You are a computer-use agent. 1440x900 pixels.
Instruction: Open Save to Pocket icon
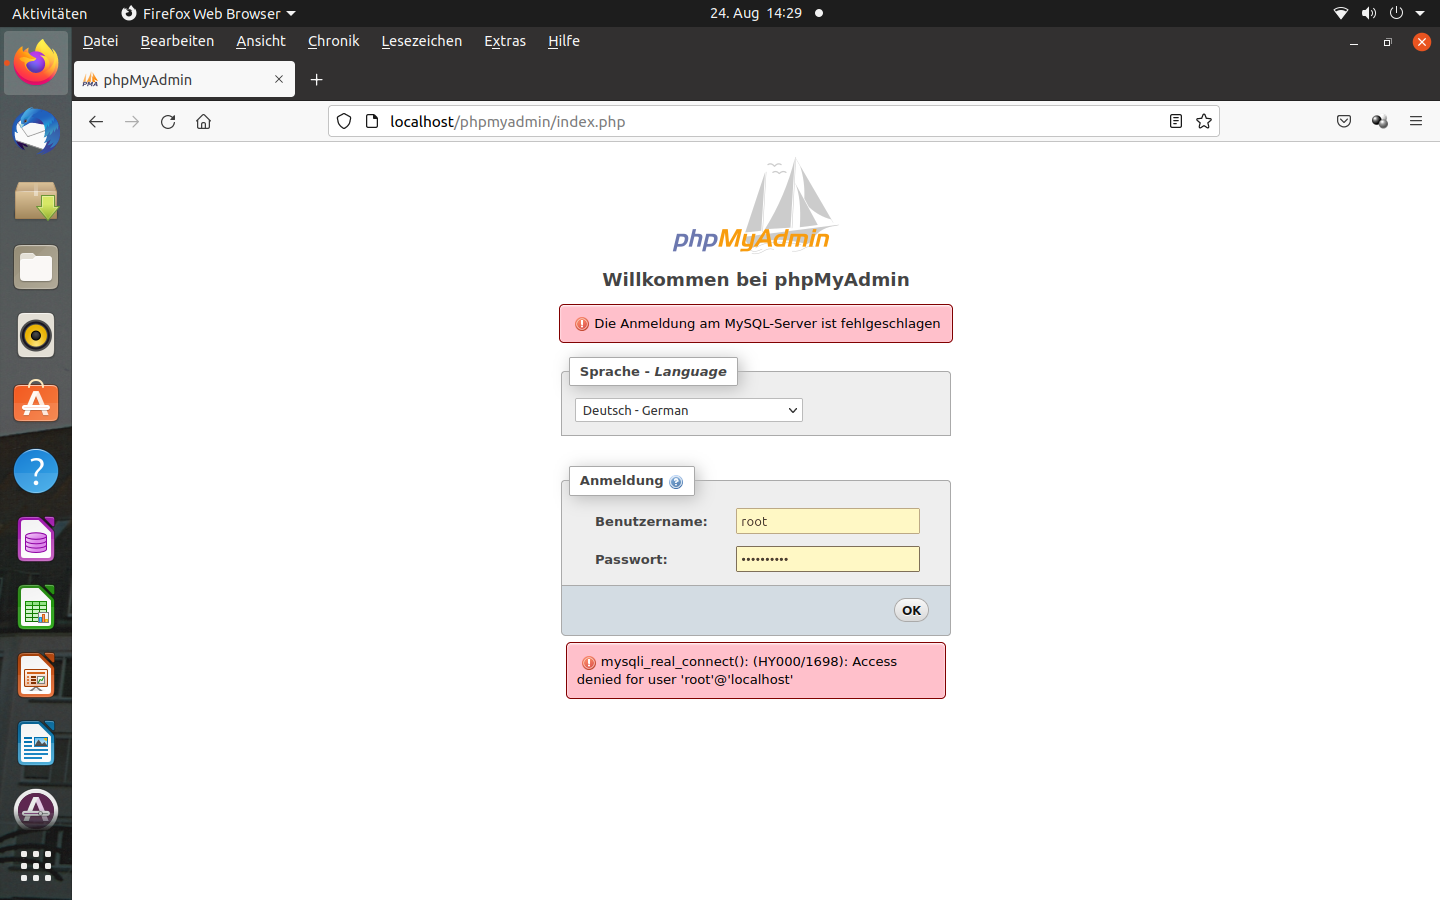pyautogui.click(x=1344, y=121)
